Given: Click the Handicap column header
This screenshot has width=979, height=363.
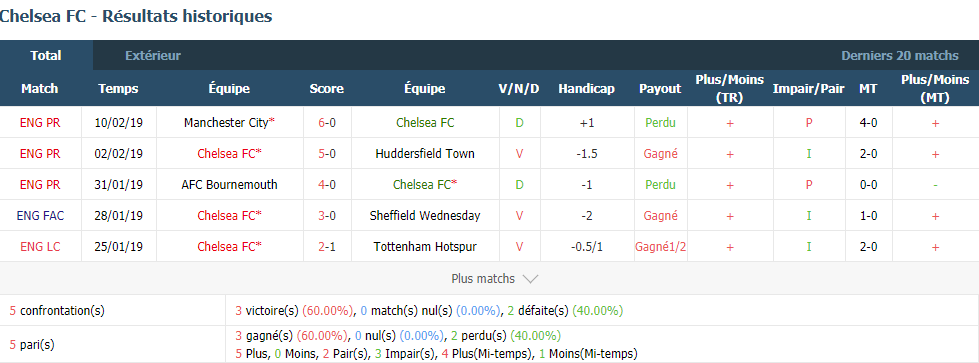Looking at the screenshot, I should 586,89.
